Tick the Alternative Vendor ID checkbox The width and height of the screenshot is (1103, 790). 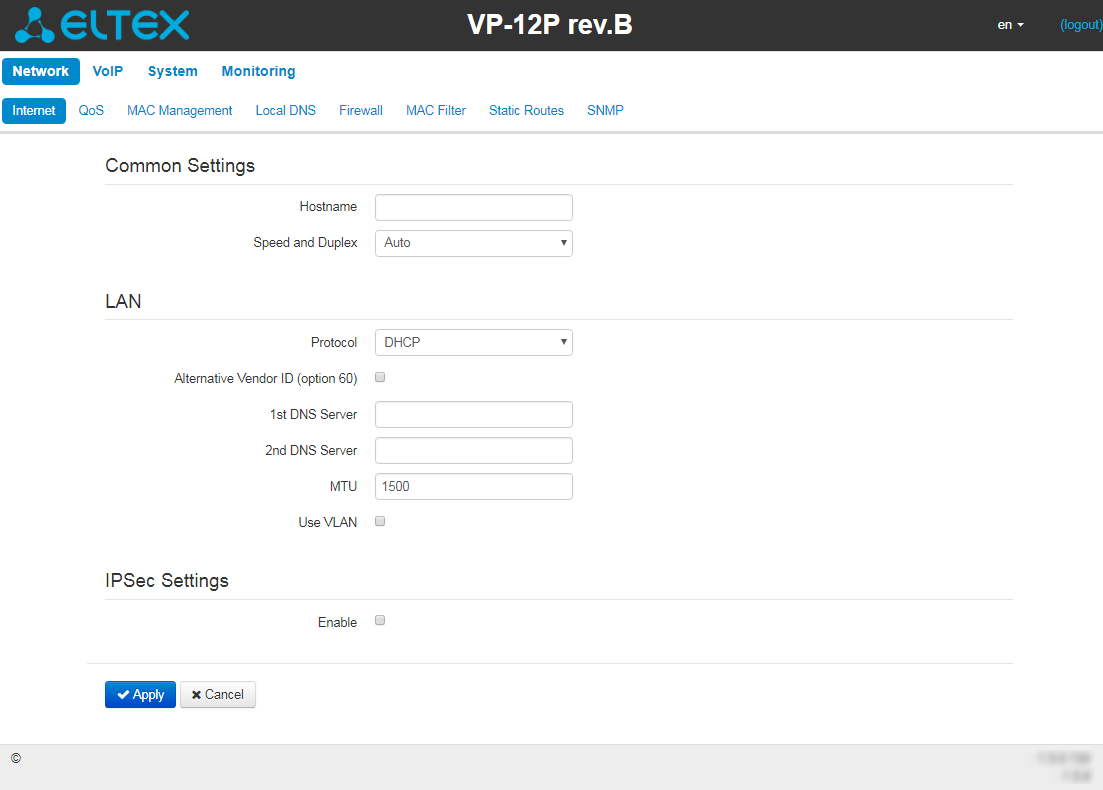tap(380, 377)
